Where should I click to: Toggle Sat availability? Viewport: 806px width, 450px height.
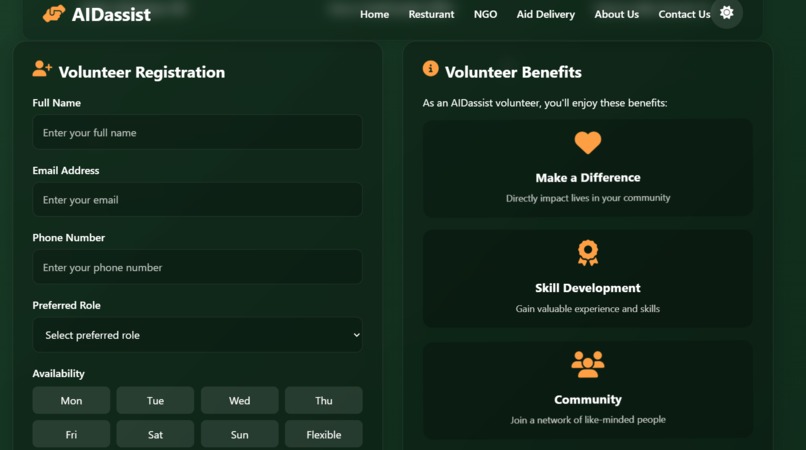(x=155, y=435)
